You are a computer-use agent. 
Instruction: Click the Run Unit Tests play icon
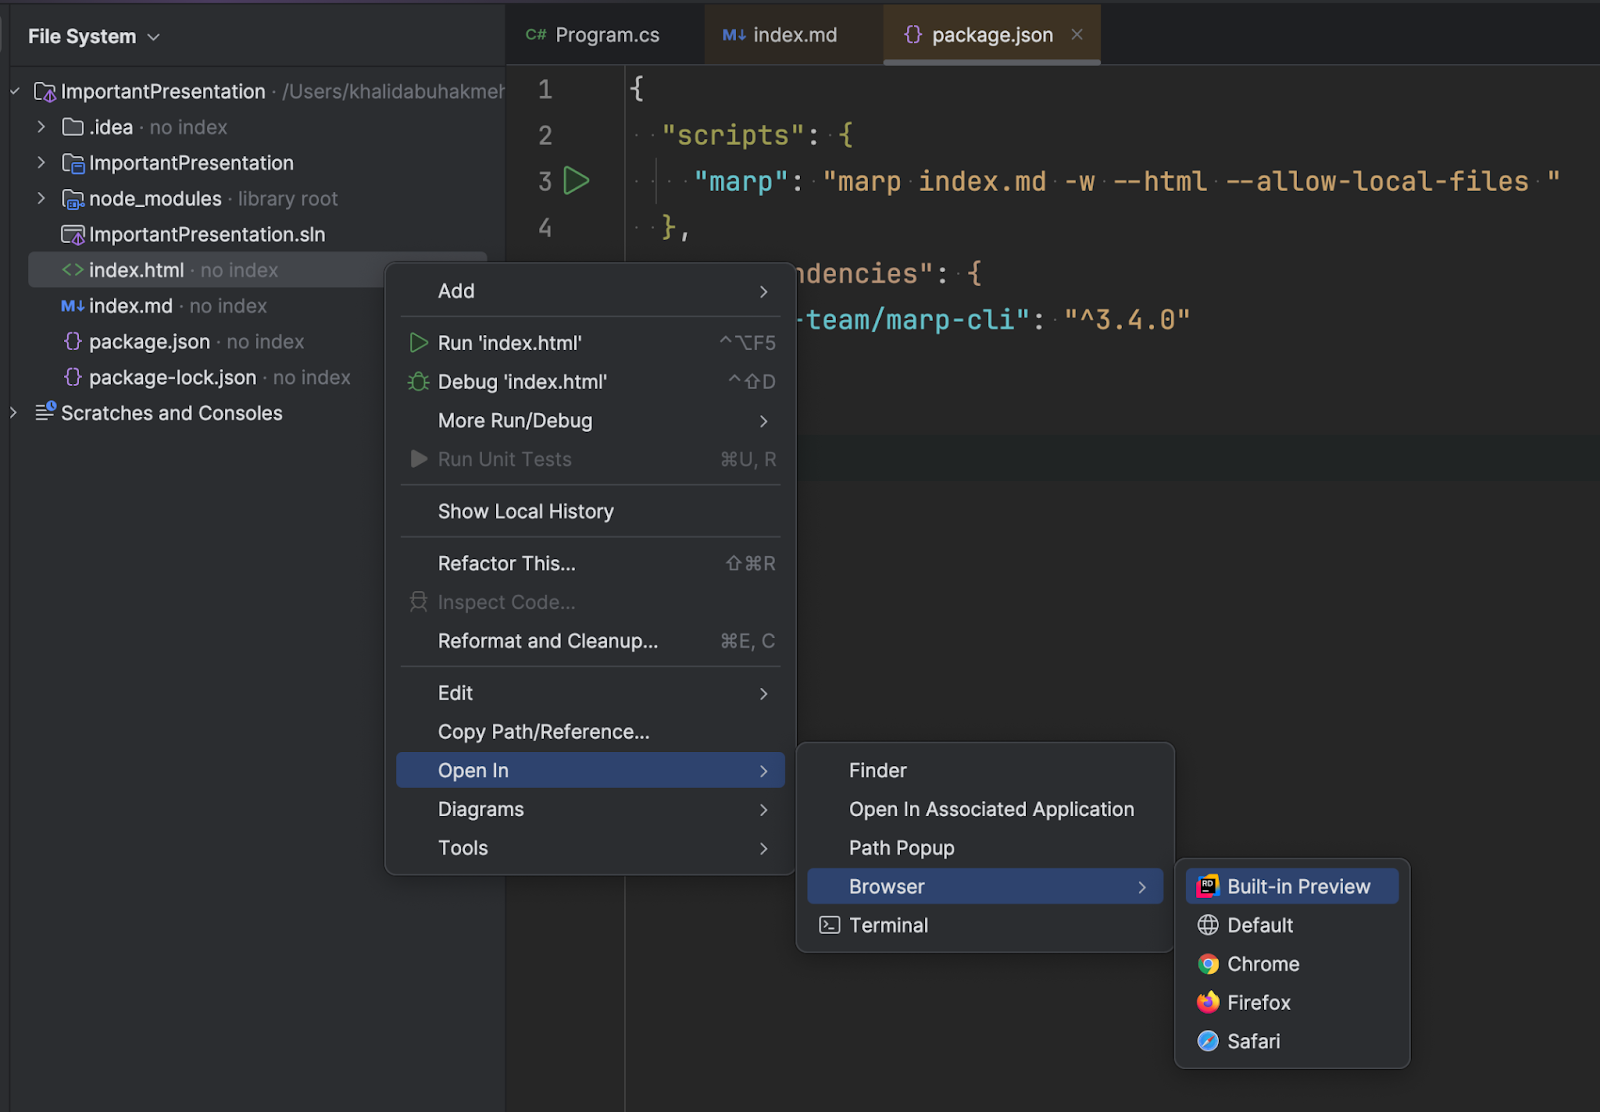point(418,459)
